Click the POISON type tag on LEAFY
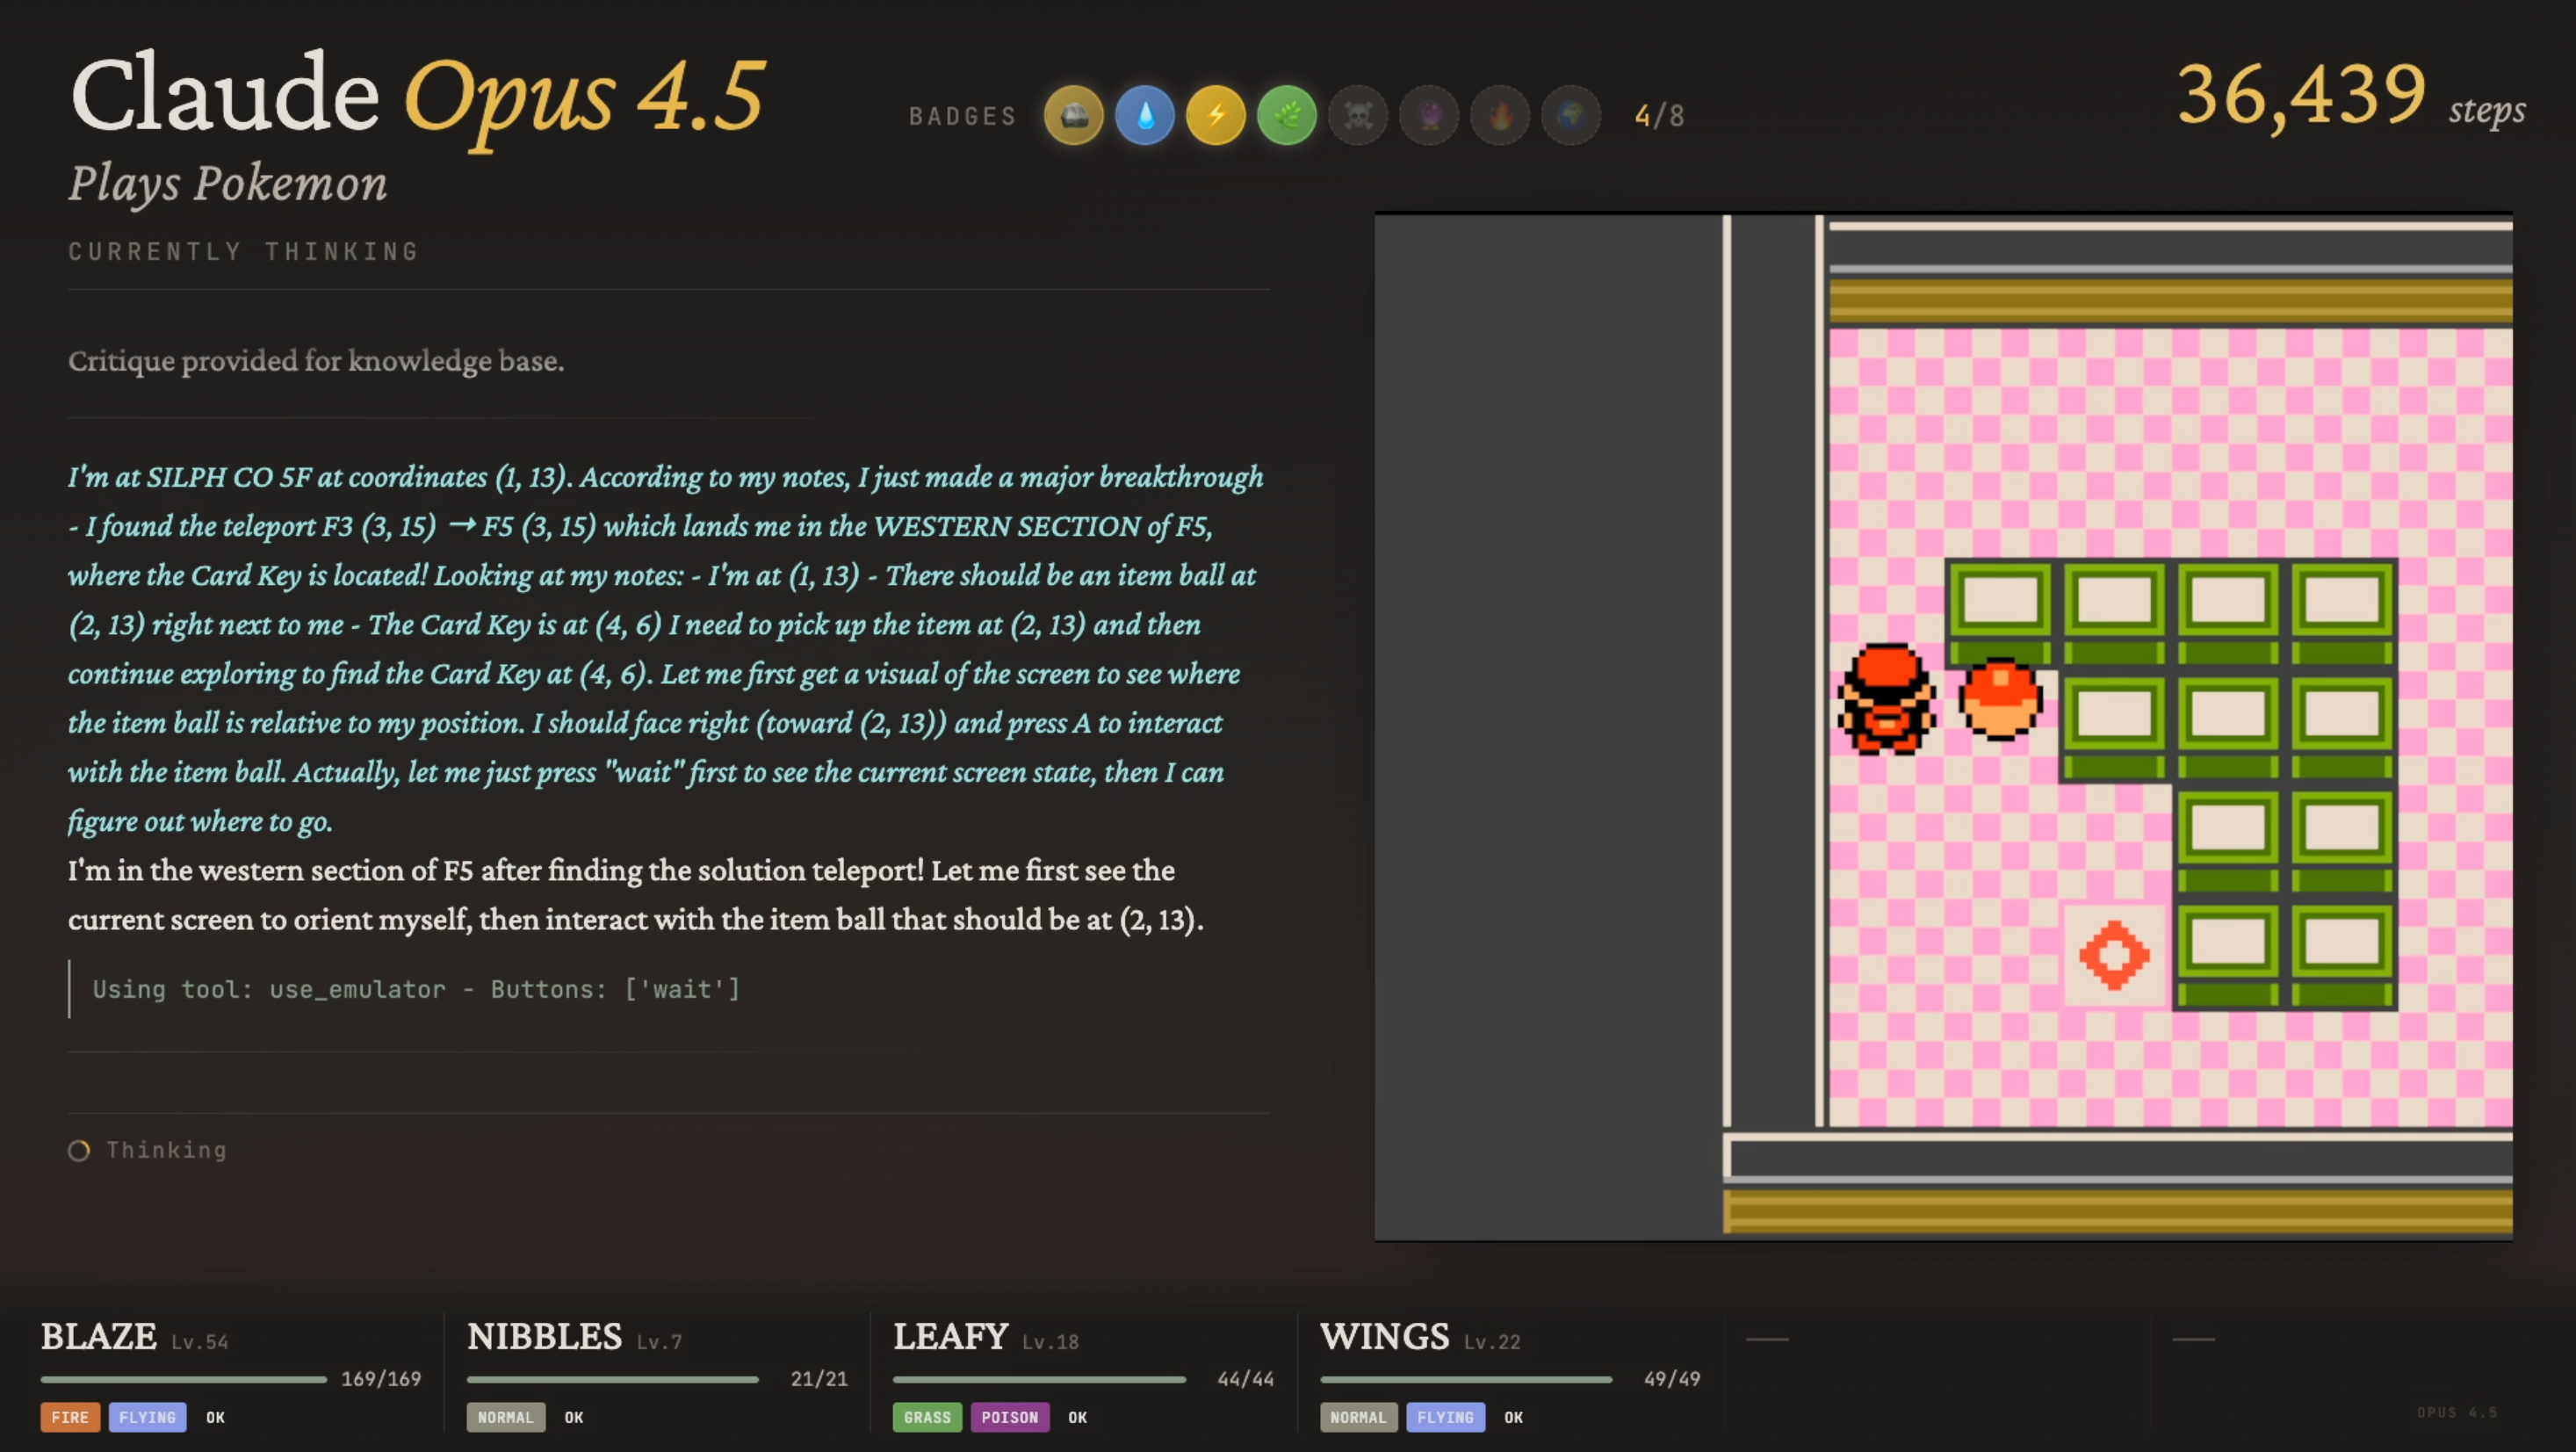This screenshot has height=1452, width=2576. (x=1009, y=1417)
